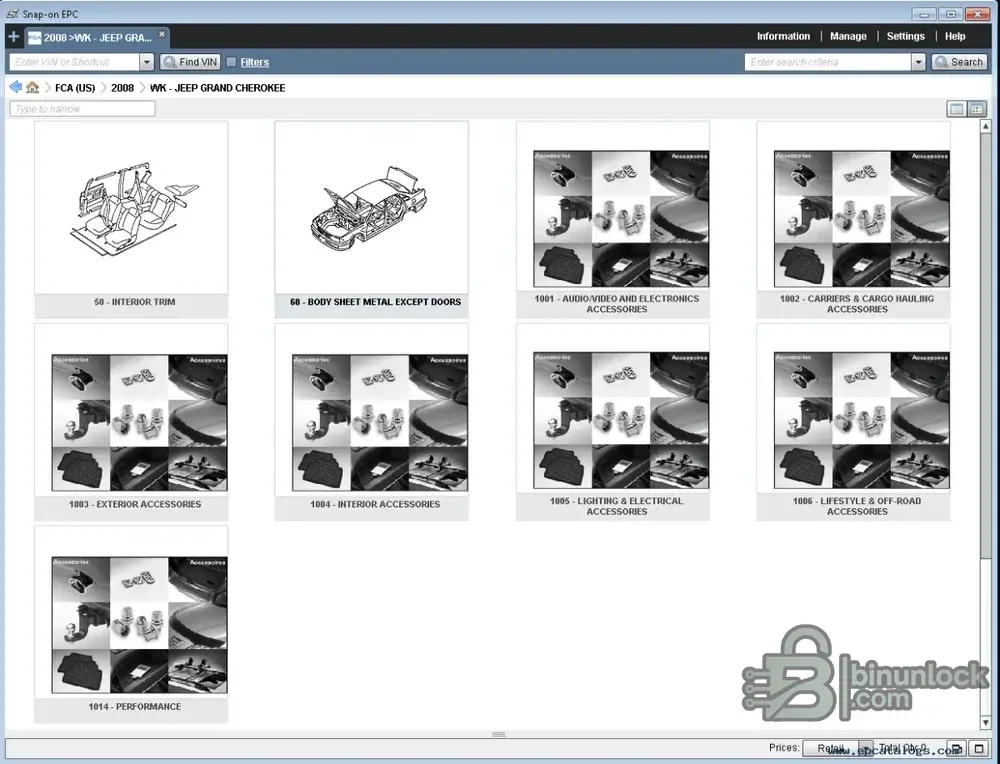The width and height of the screenshot is (1000, 764).
Task: Open the Prices Retail dropdown
Action: [x=837, y=747]
